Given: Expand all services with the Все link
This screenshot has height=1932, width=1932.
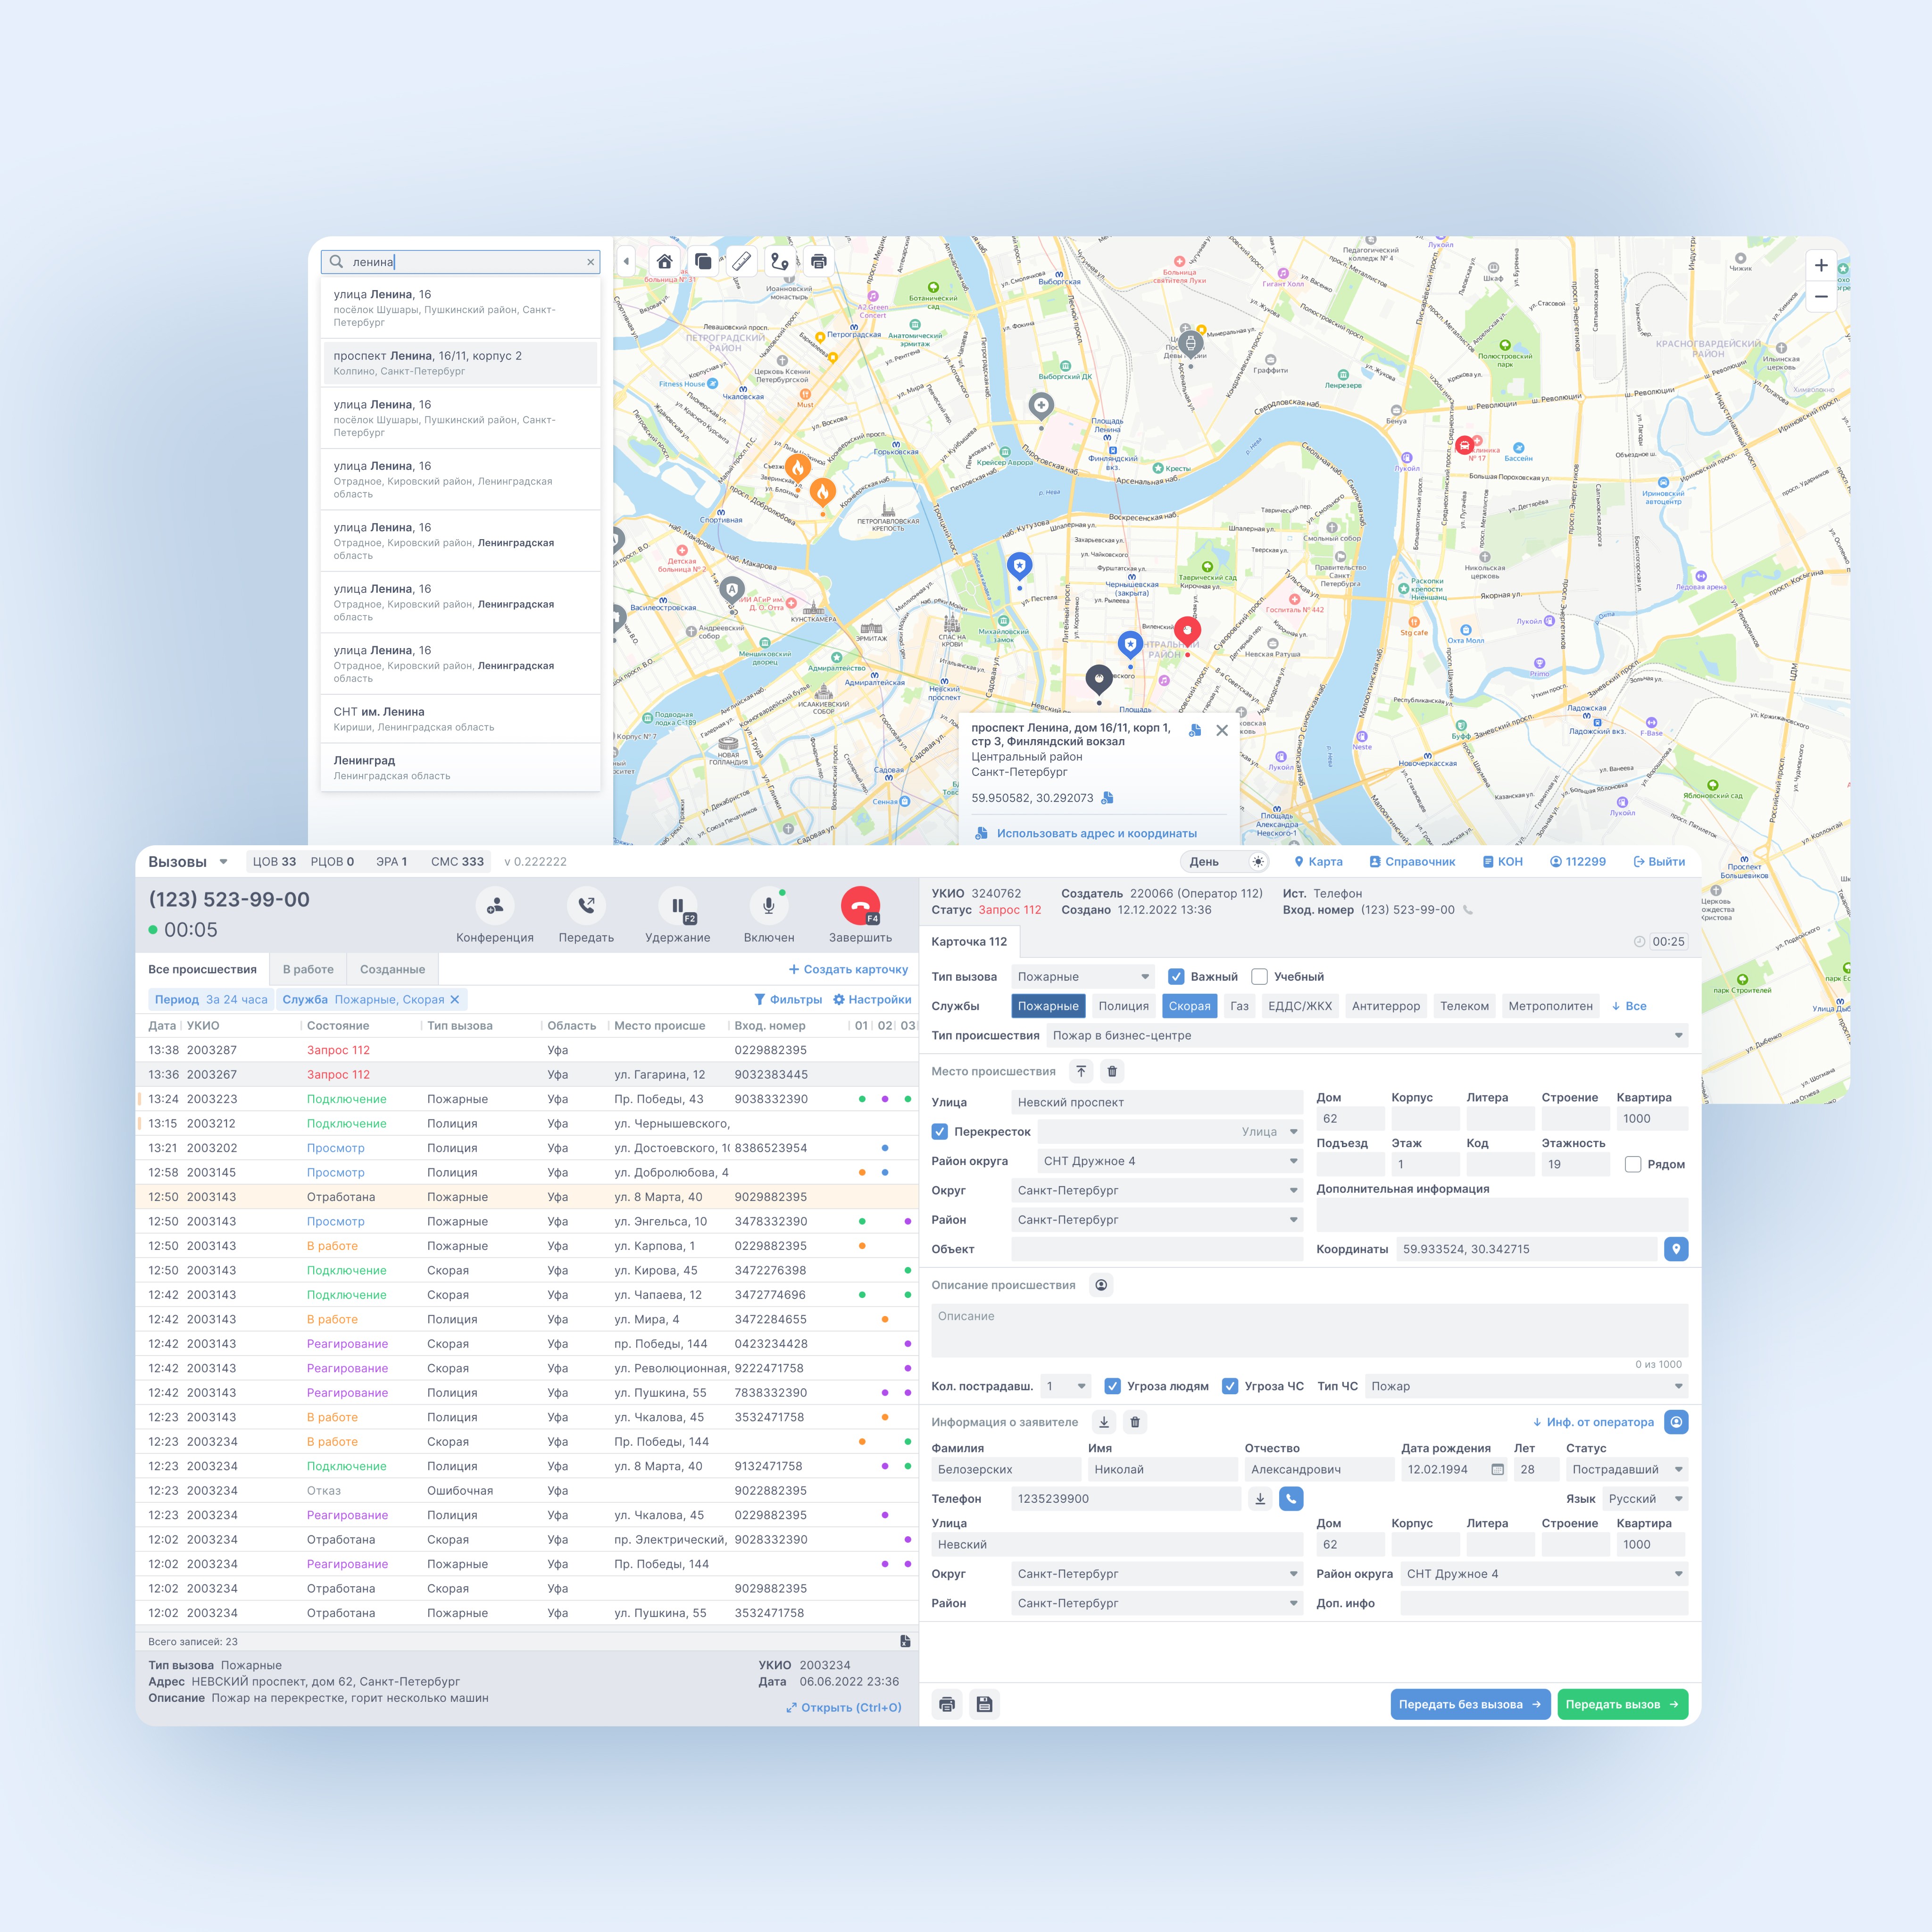Looking at the screenshot, I should pyautogui.click(x=1629, y=1006).
